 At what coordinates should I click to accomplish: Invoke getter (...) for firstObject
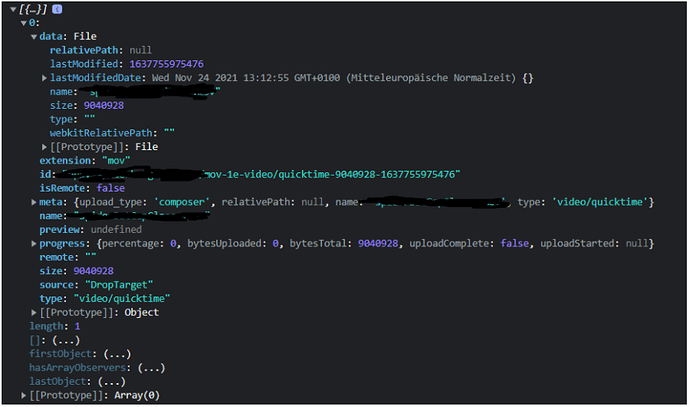pos(117,354)
